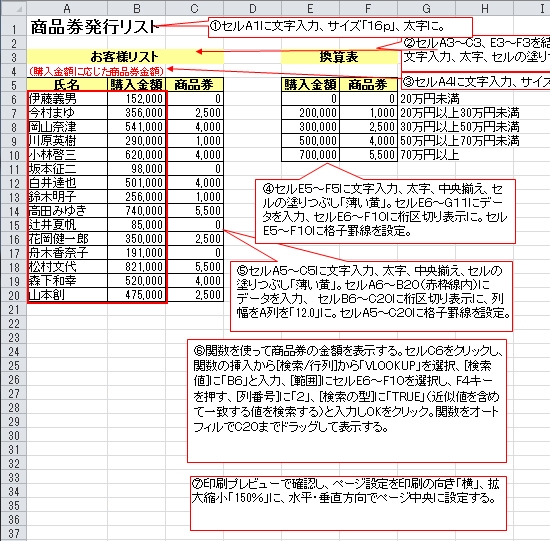Click name cell 岡山奈津
Viewport: 550px width, 541px height.
pyautogui.click(x=67, y=127)
